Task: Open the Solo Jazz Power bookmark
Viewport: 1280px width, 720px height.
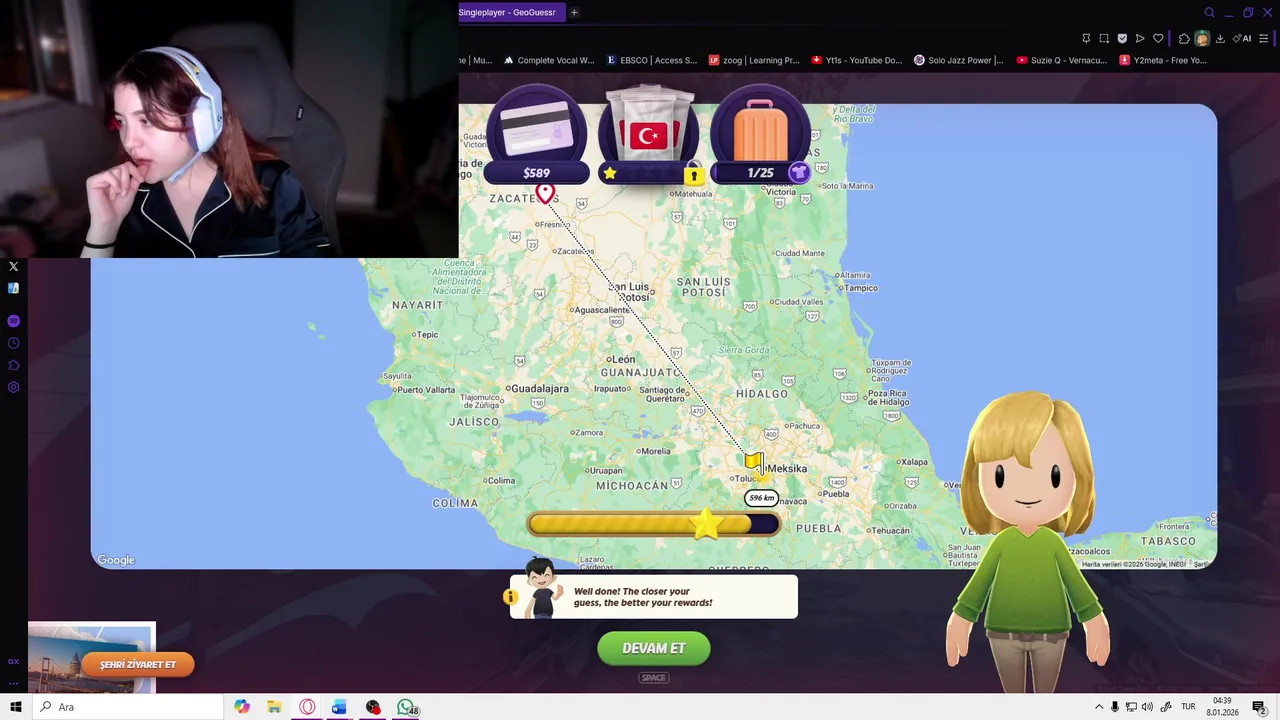Action: [959, 60]
